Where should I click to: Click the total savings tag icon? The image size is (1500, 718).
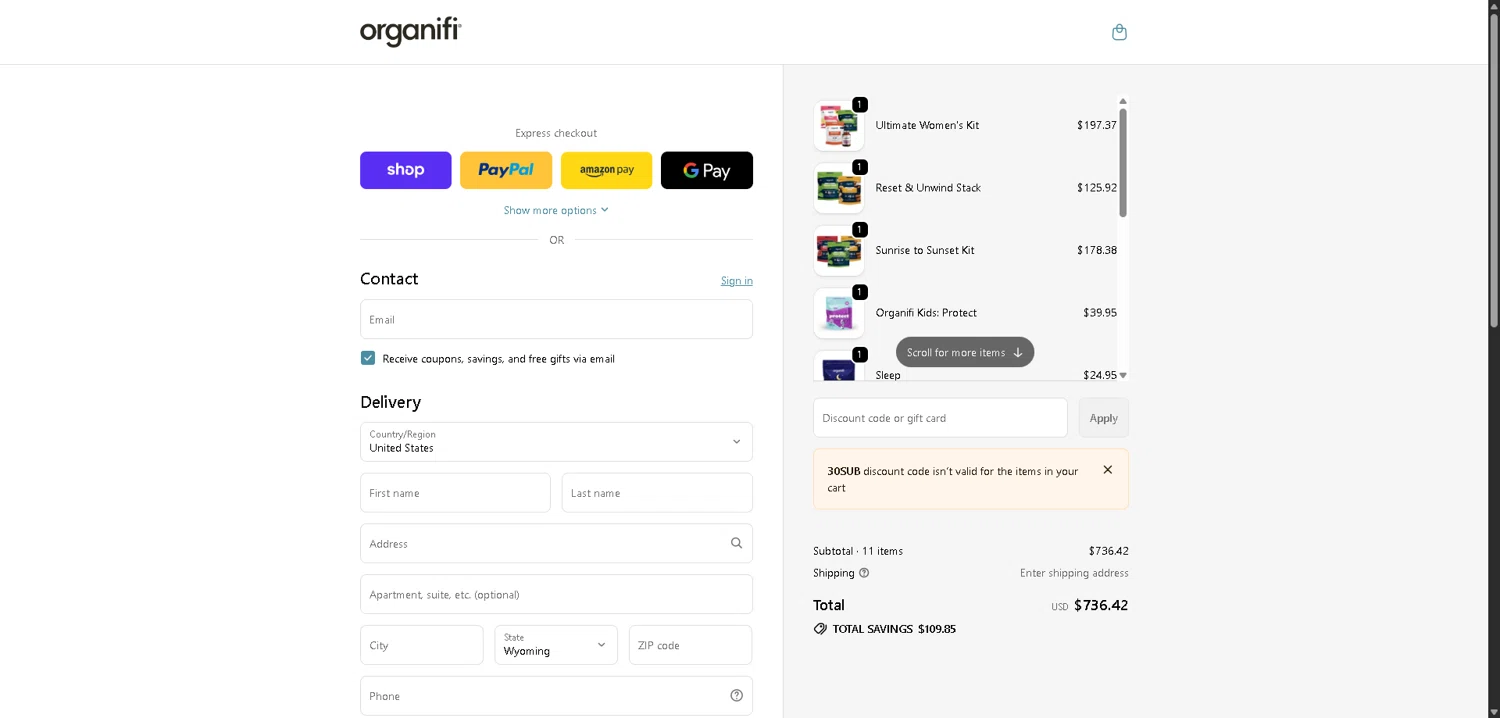point(820,629)
